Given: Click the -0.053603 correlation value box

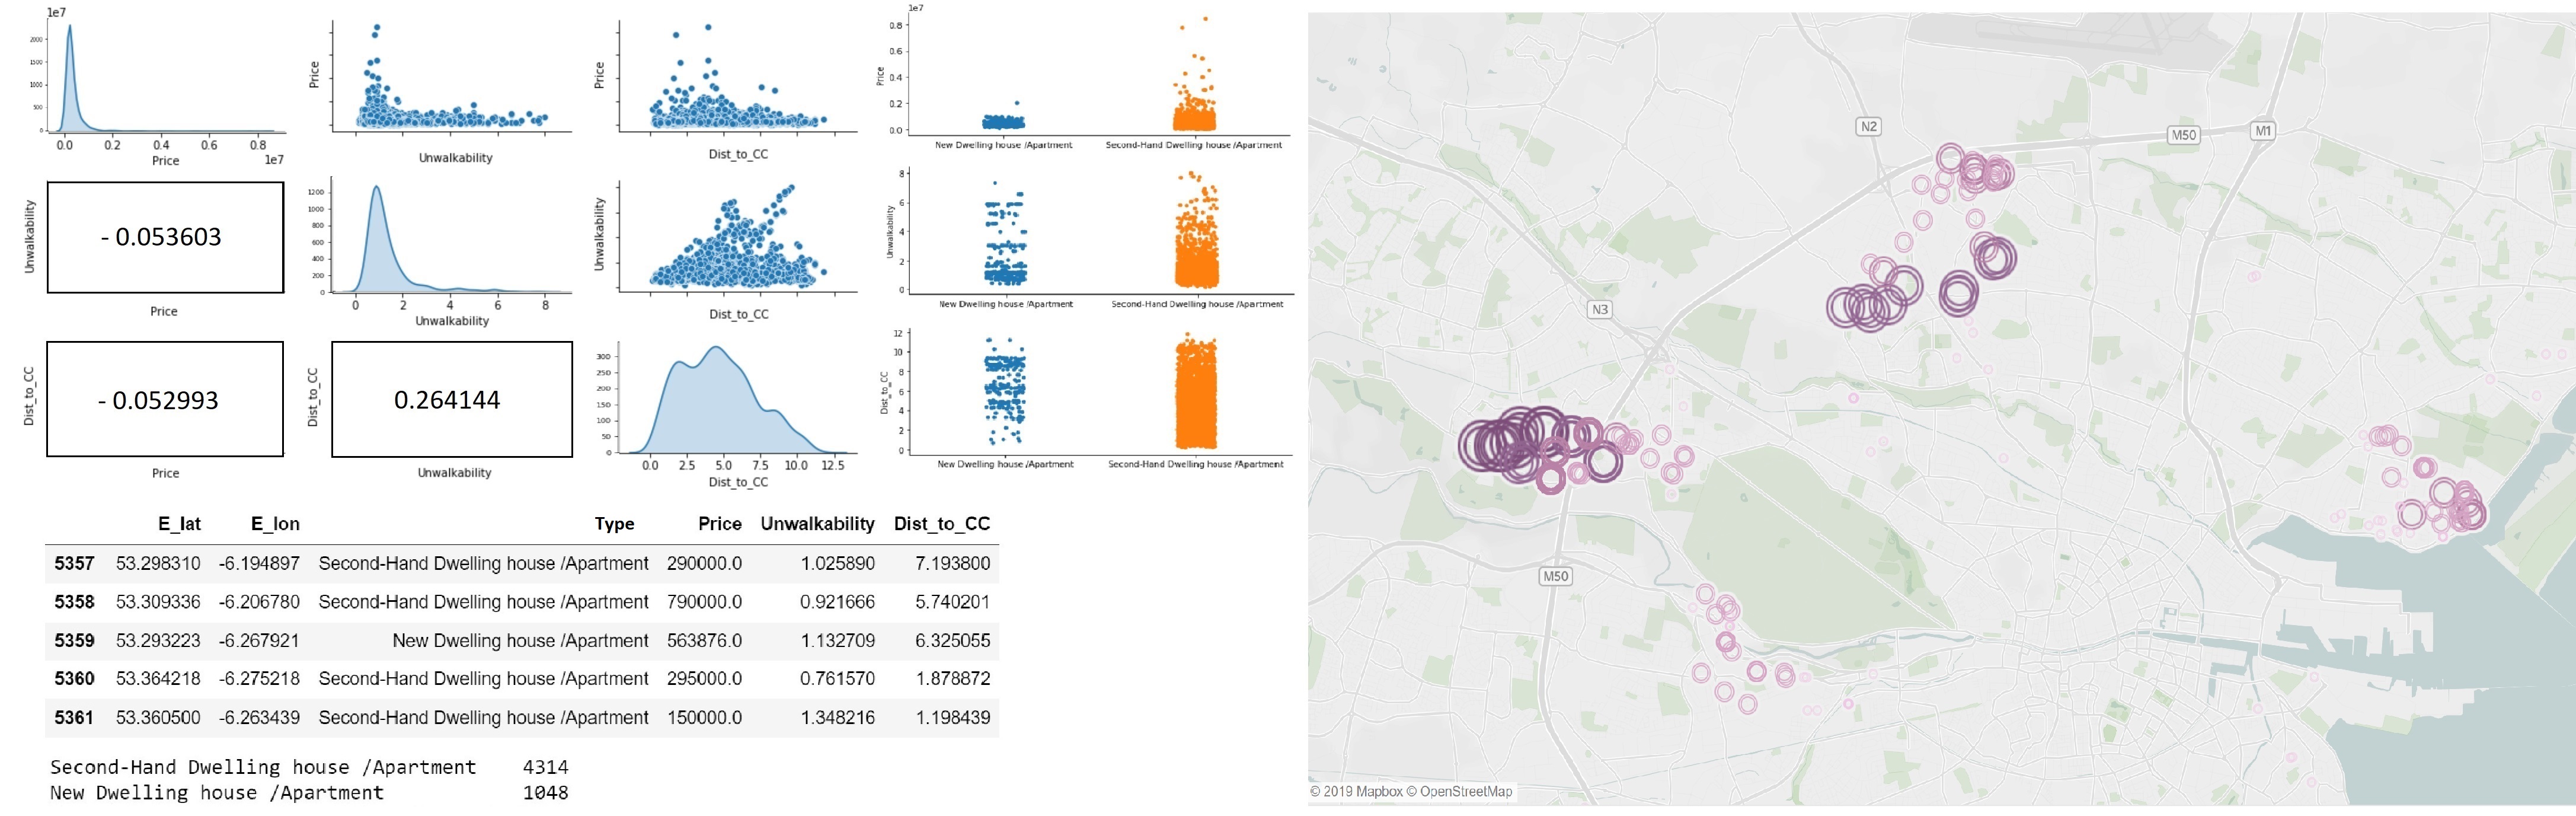Looking at the screenshot, I should (x=165, y=237).
